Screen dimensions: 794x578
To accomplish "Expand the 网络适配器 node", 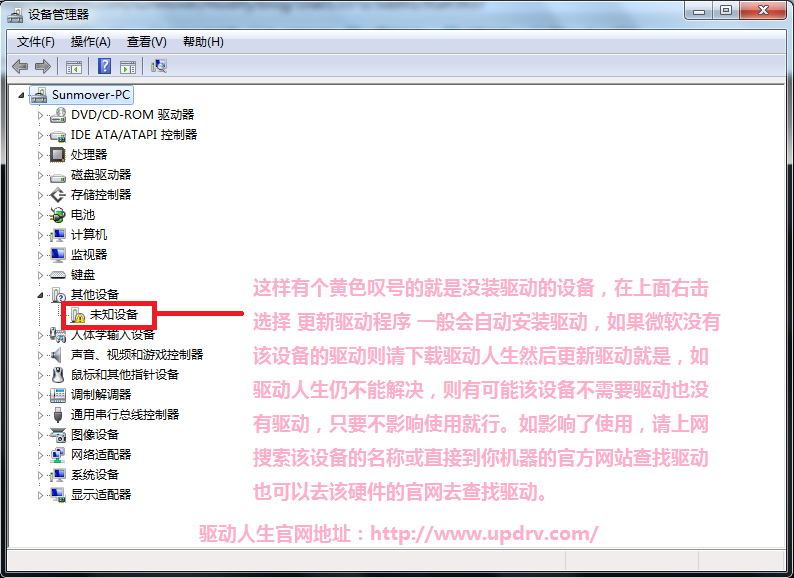I will (41, 455).
